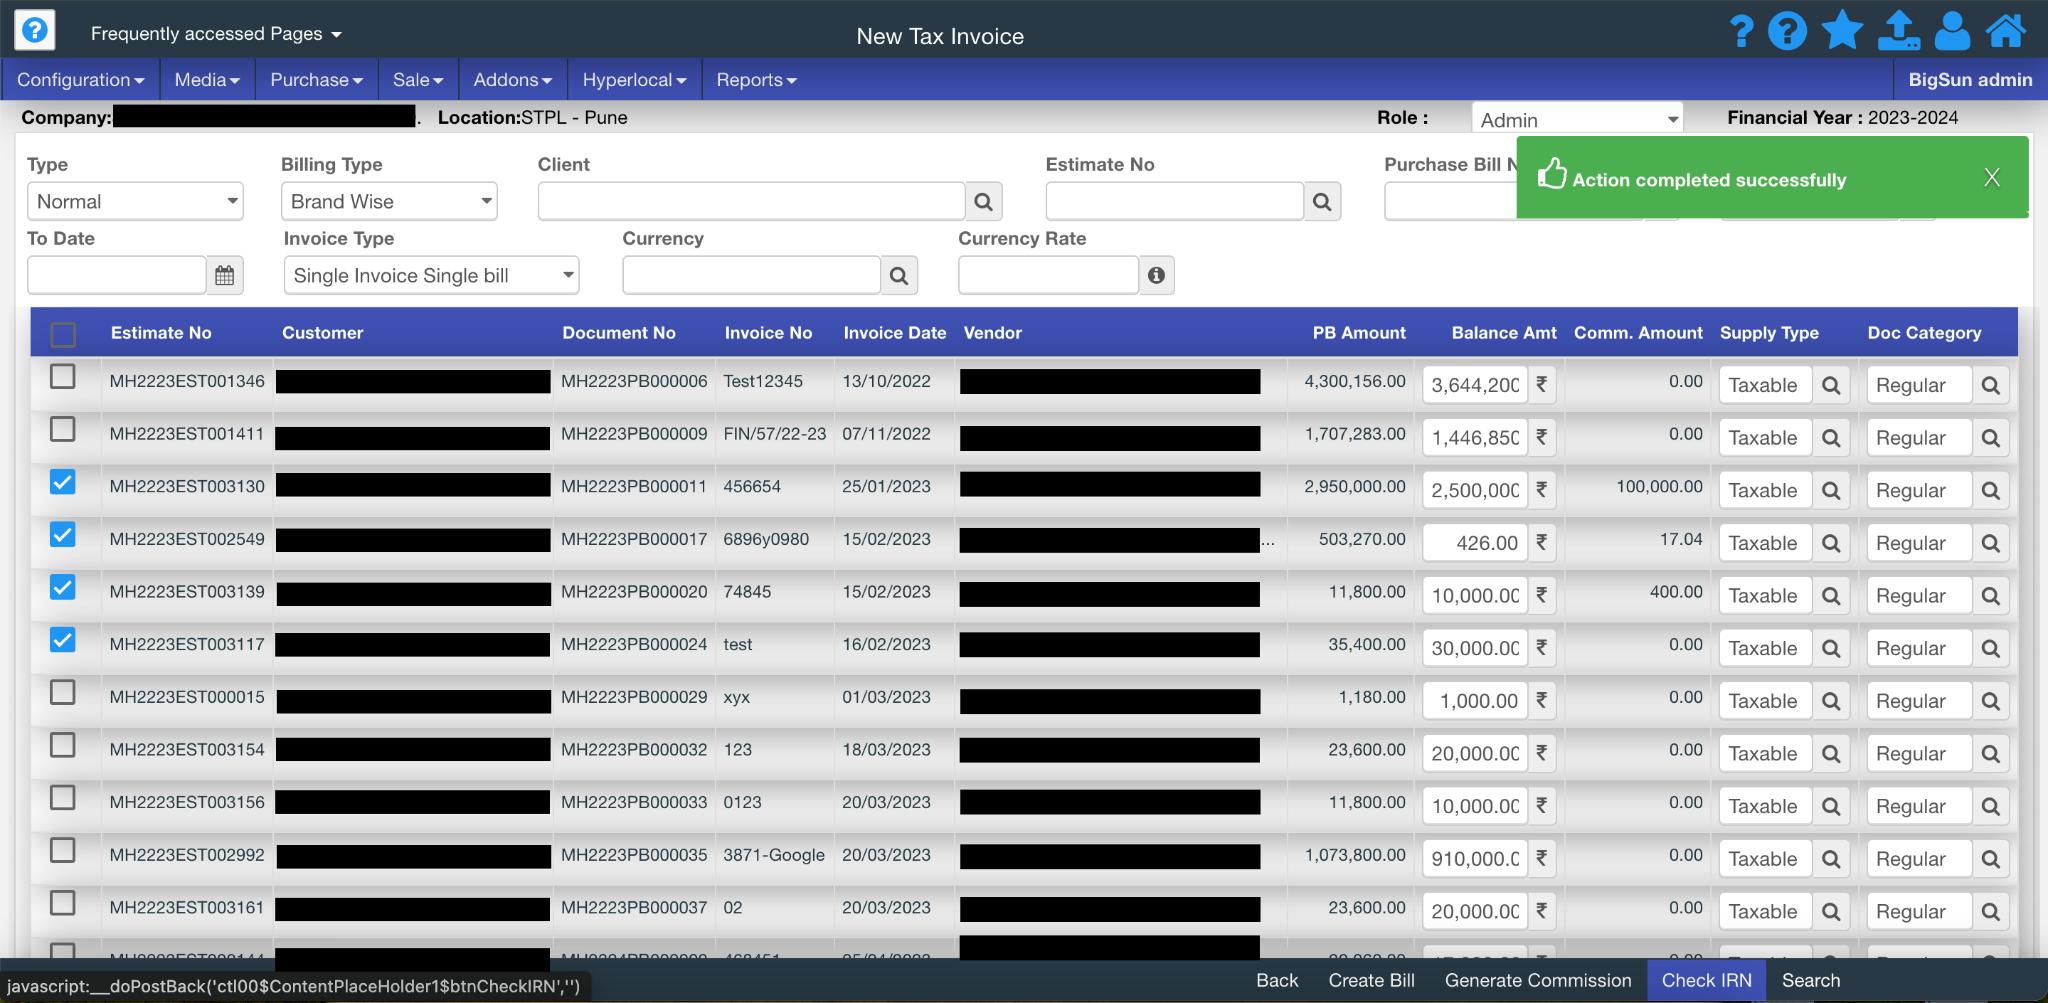Check the row for MH2223EST001346

(62, 377)
